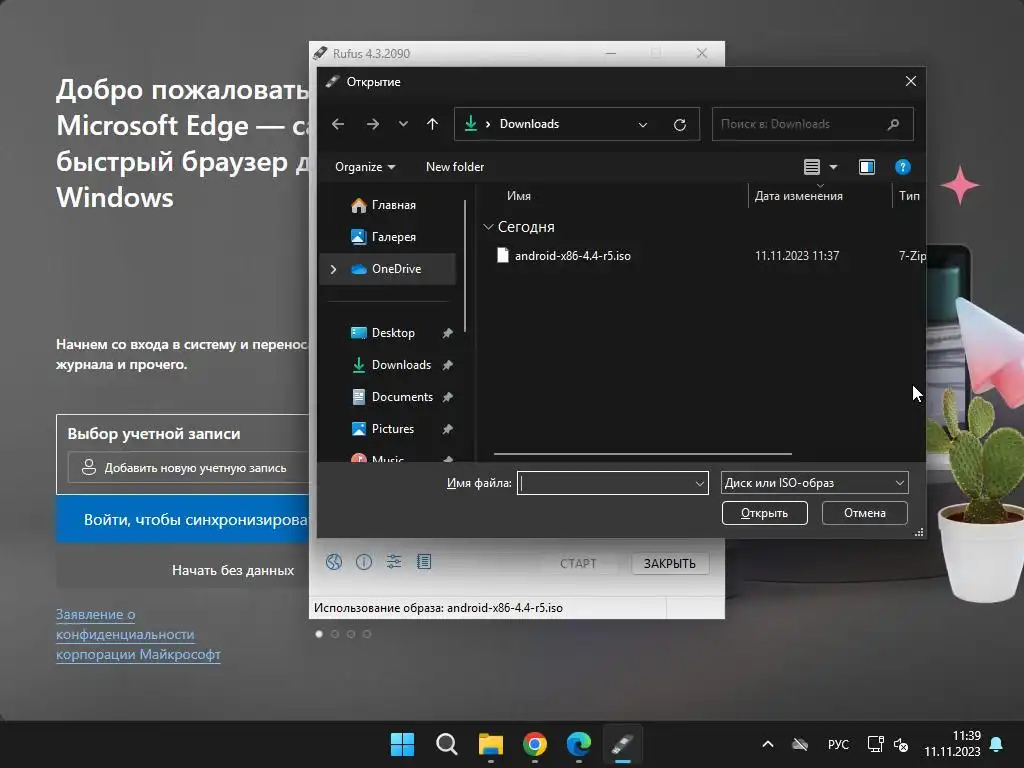
Task: Click the Имя файла text field
Action: pos(605,483)
